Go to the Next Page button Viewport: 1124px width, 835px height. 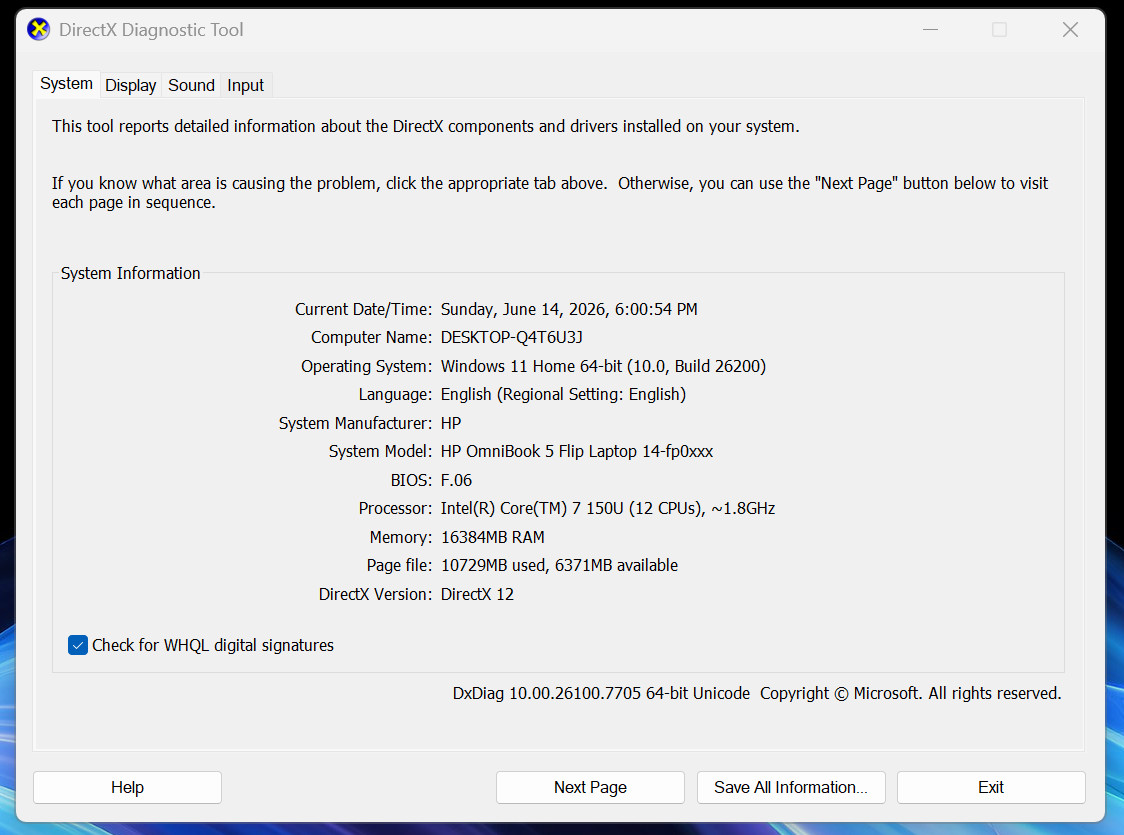(x=590, y=787)
